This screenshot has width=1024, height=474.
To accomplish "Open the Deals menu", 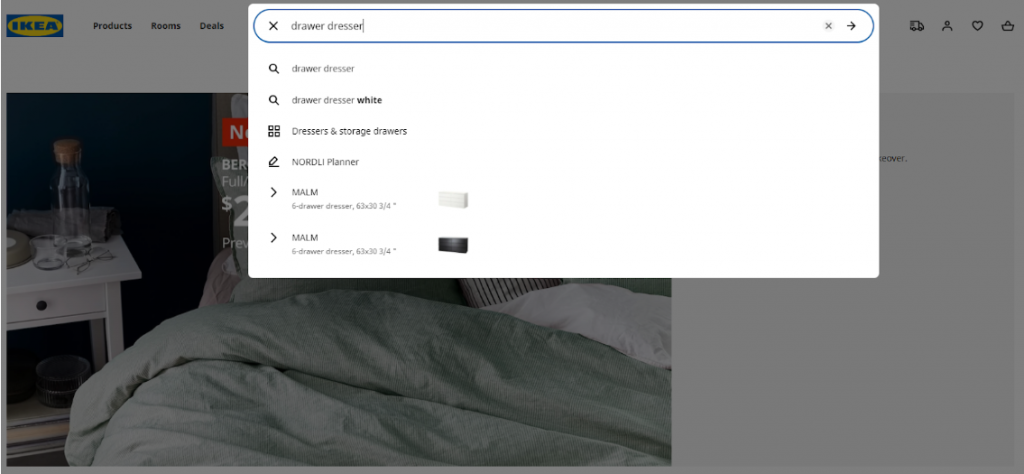I will pos(211,26).
